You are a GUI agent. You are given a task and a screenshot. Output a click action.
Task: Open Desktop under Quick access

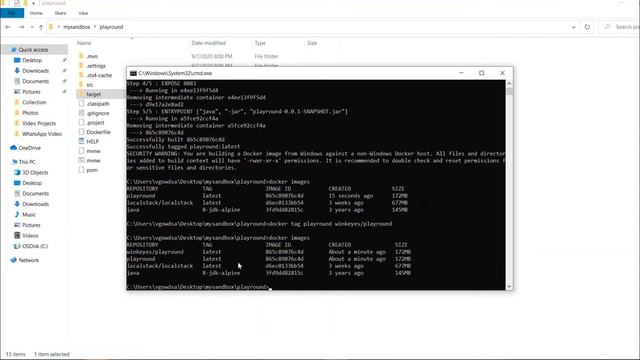tap(32, 60)
